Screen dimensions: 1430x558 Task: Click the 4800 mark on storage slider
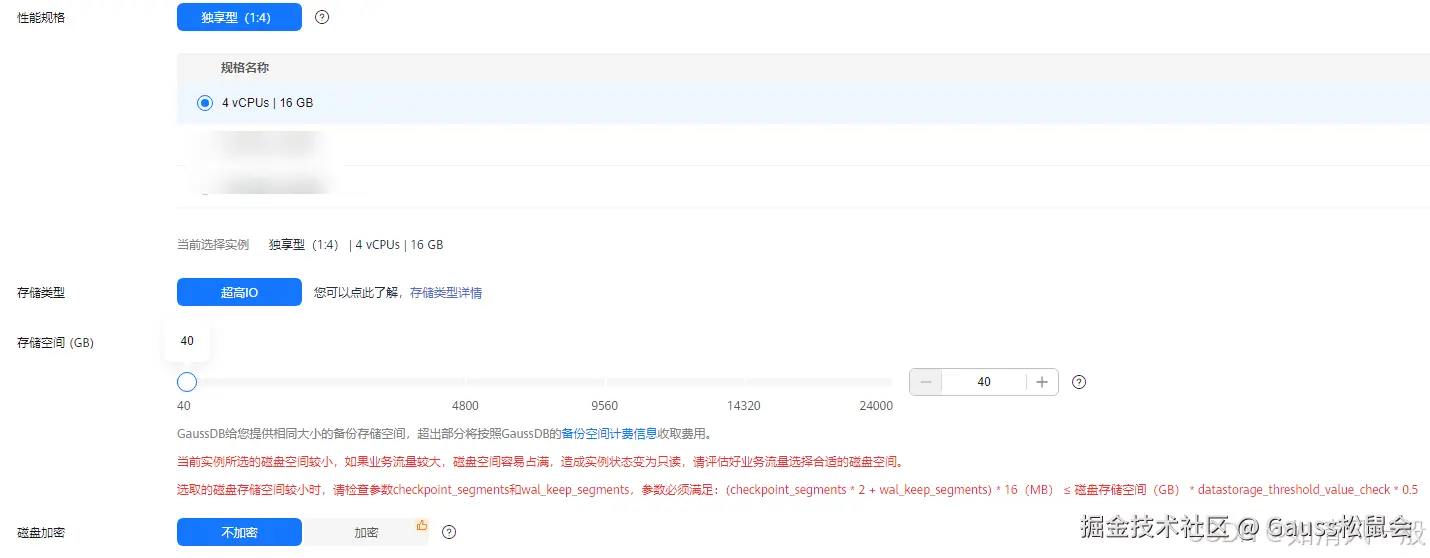[465, 406]
